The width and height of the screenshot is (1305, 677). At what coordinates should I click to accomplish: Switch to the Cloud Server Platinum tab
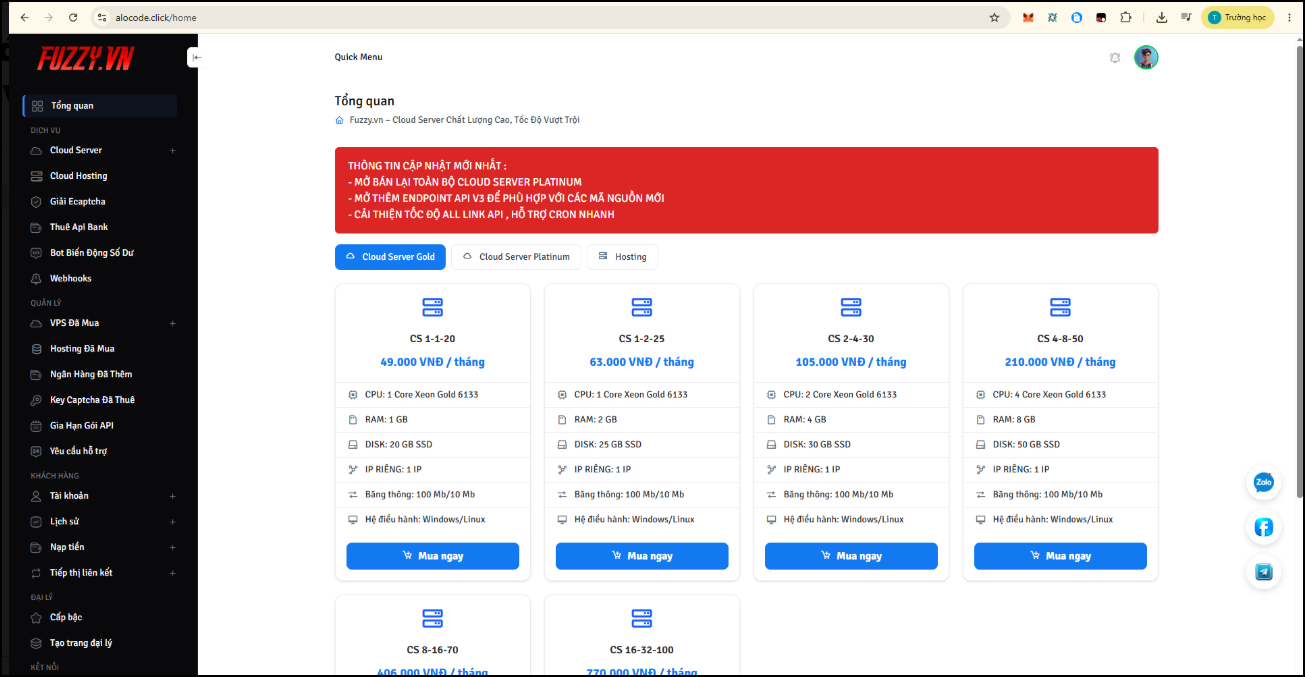click(x=515, y=257)
